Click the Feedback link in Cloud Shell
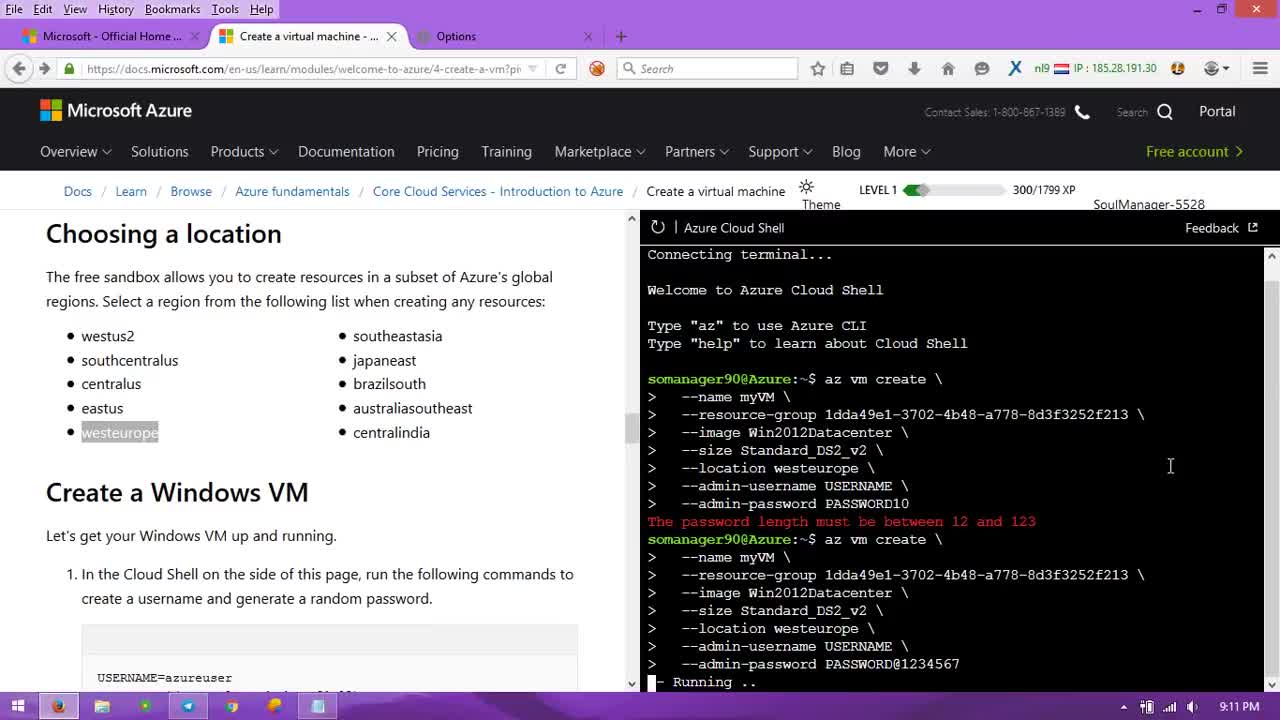 tap(1221, 228)
